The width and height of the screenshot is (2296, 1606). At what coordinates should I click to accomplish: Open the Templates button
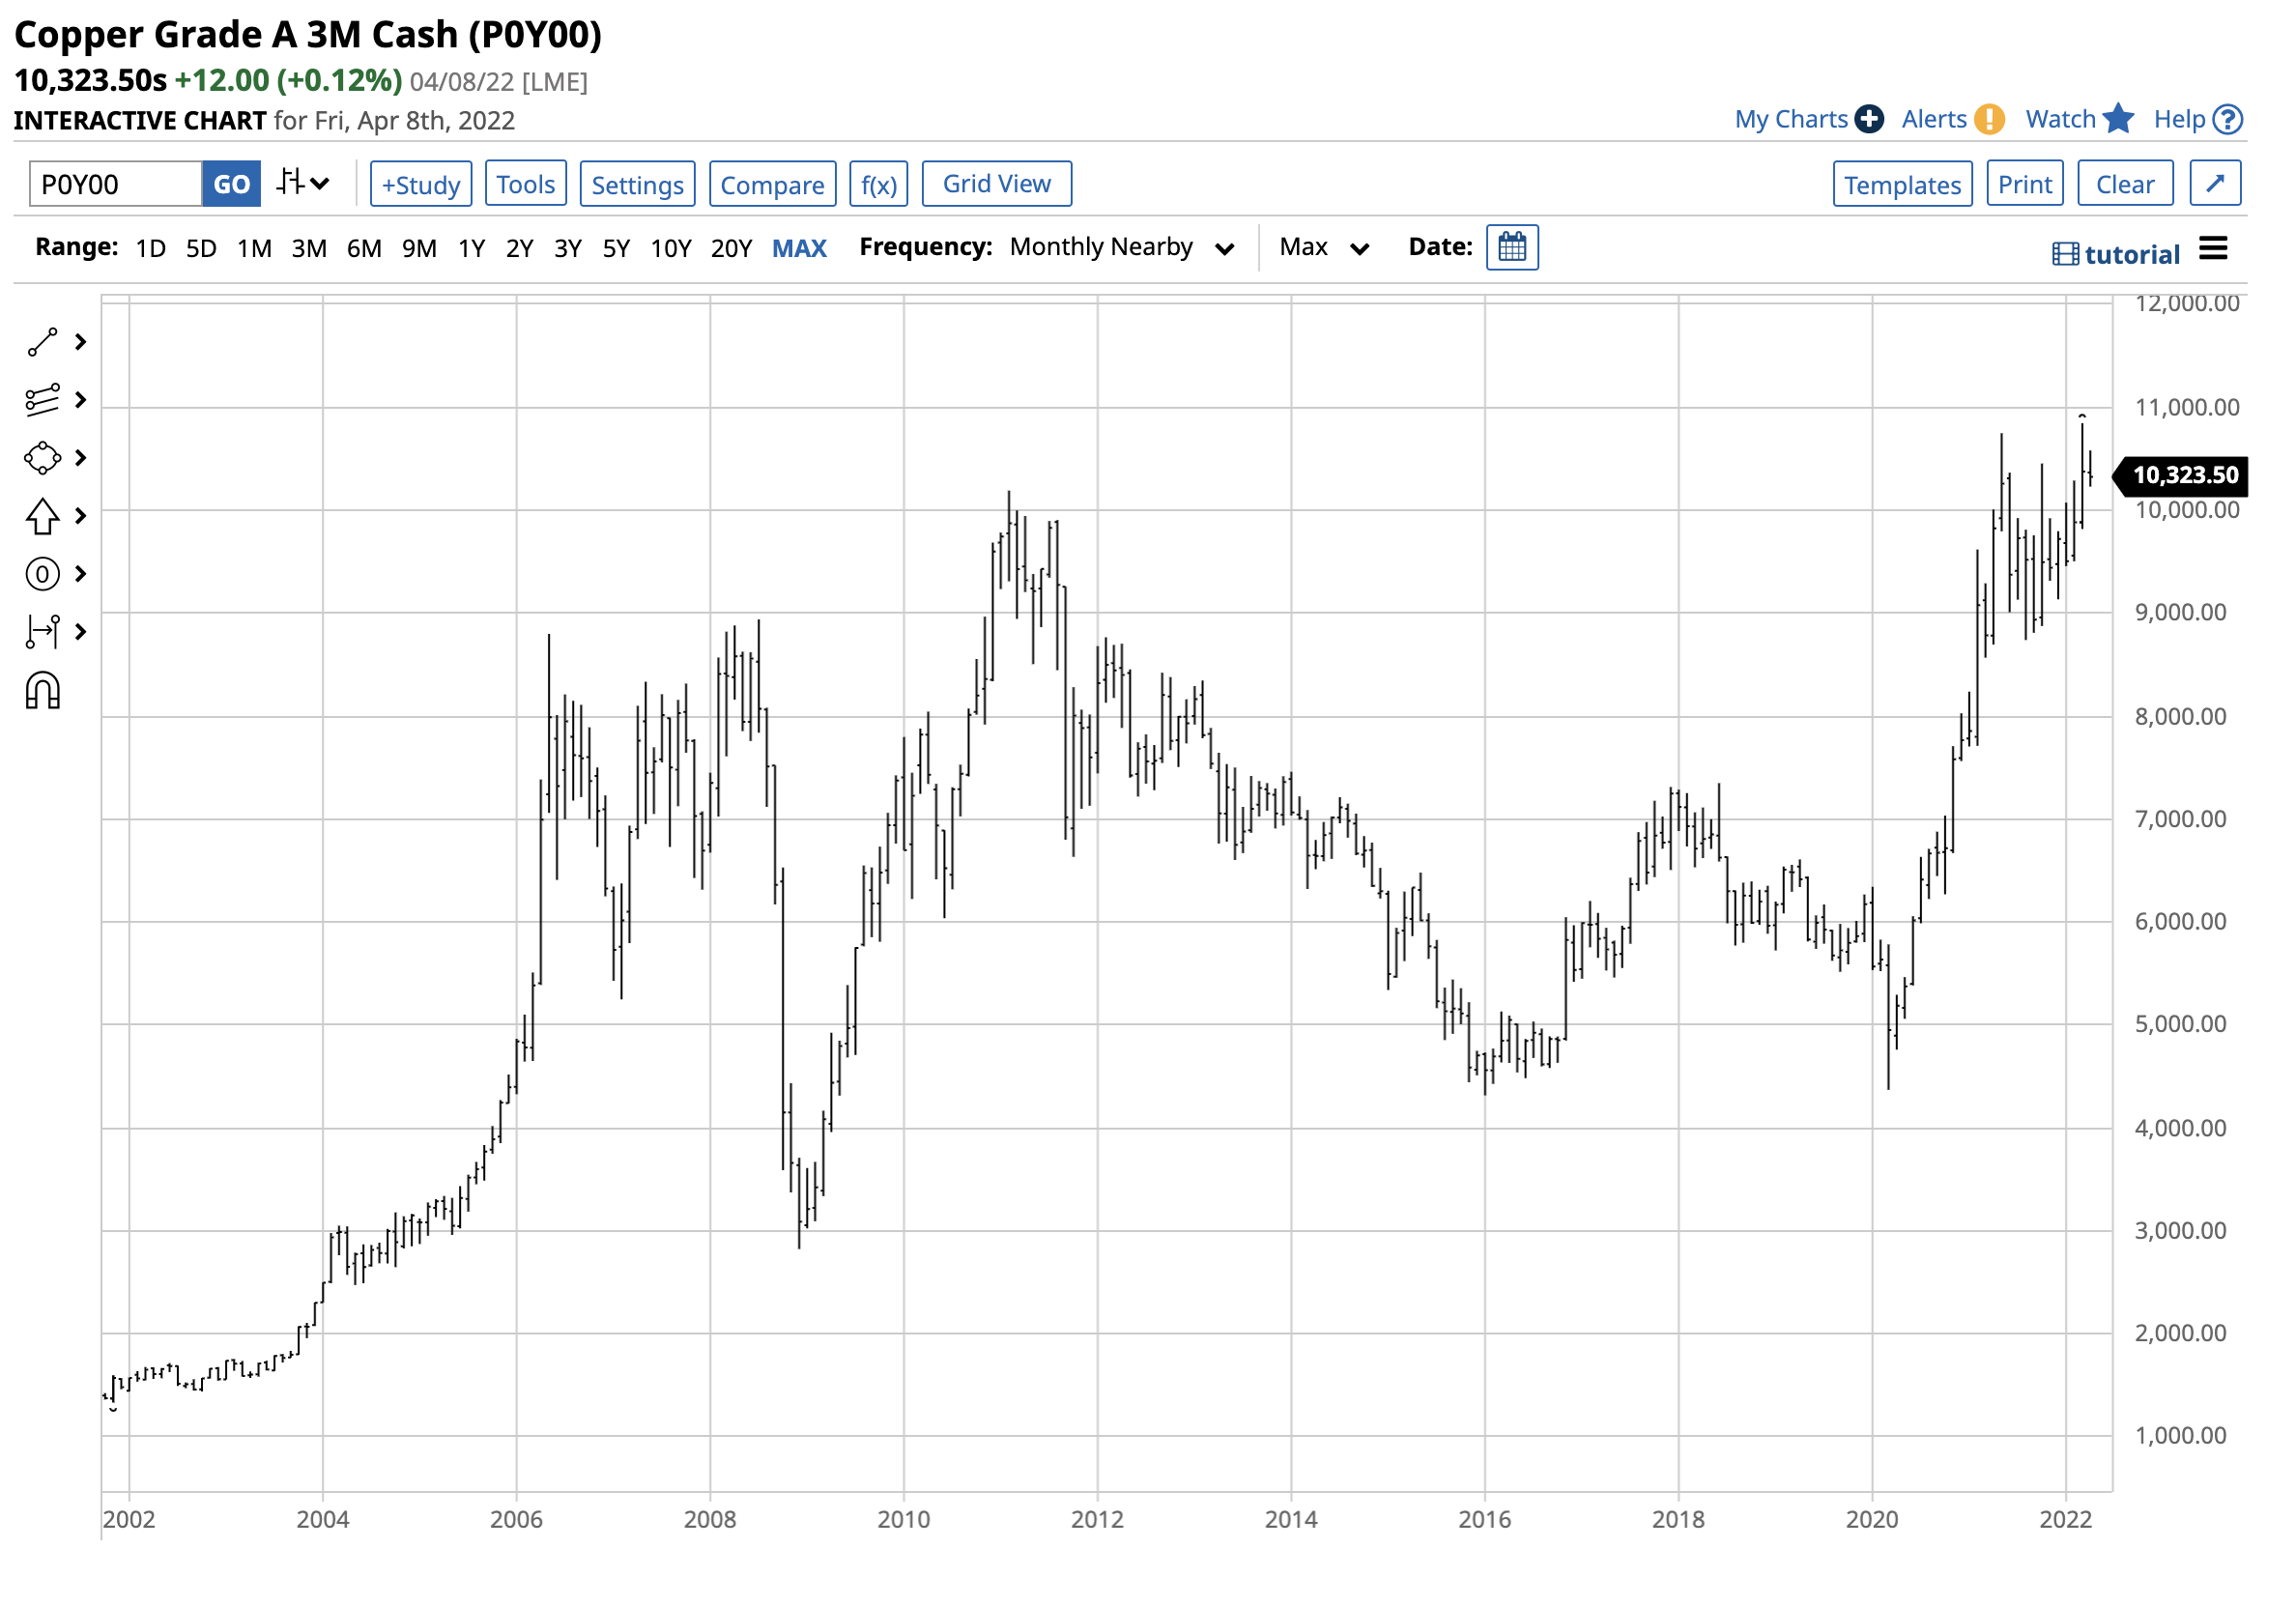(x=1905, y=184)
